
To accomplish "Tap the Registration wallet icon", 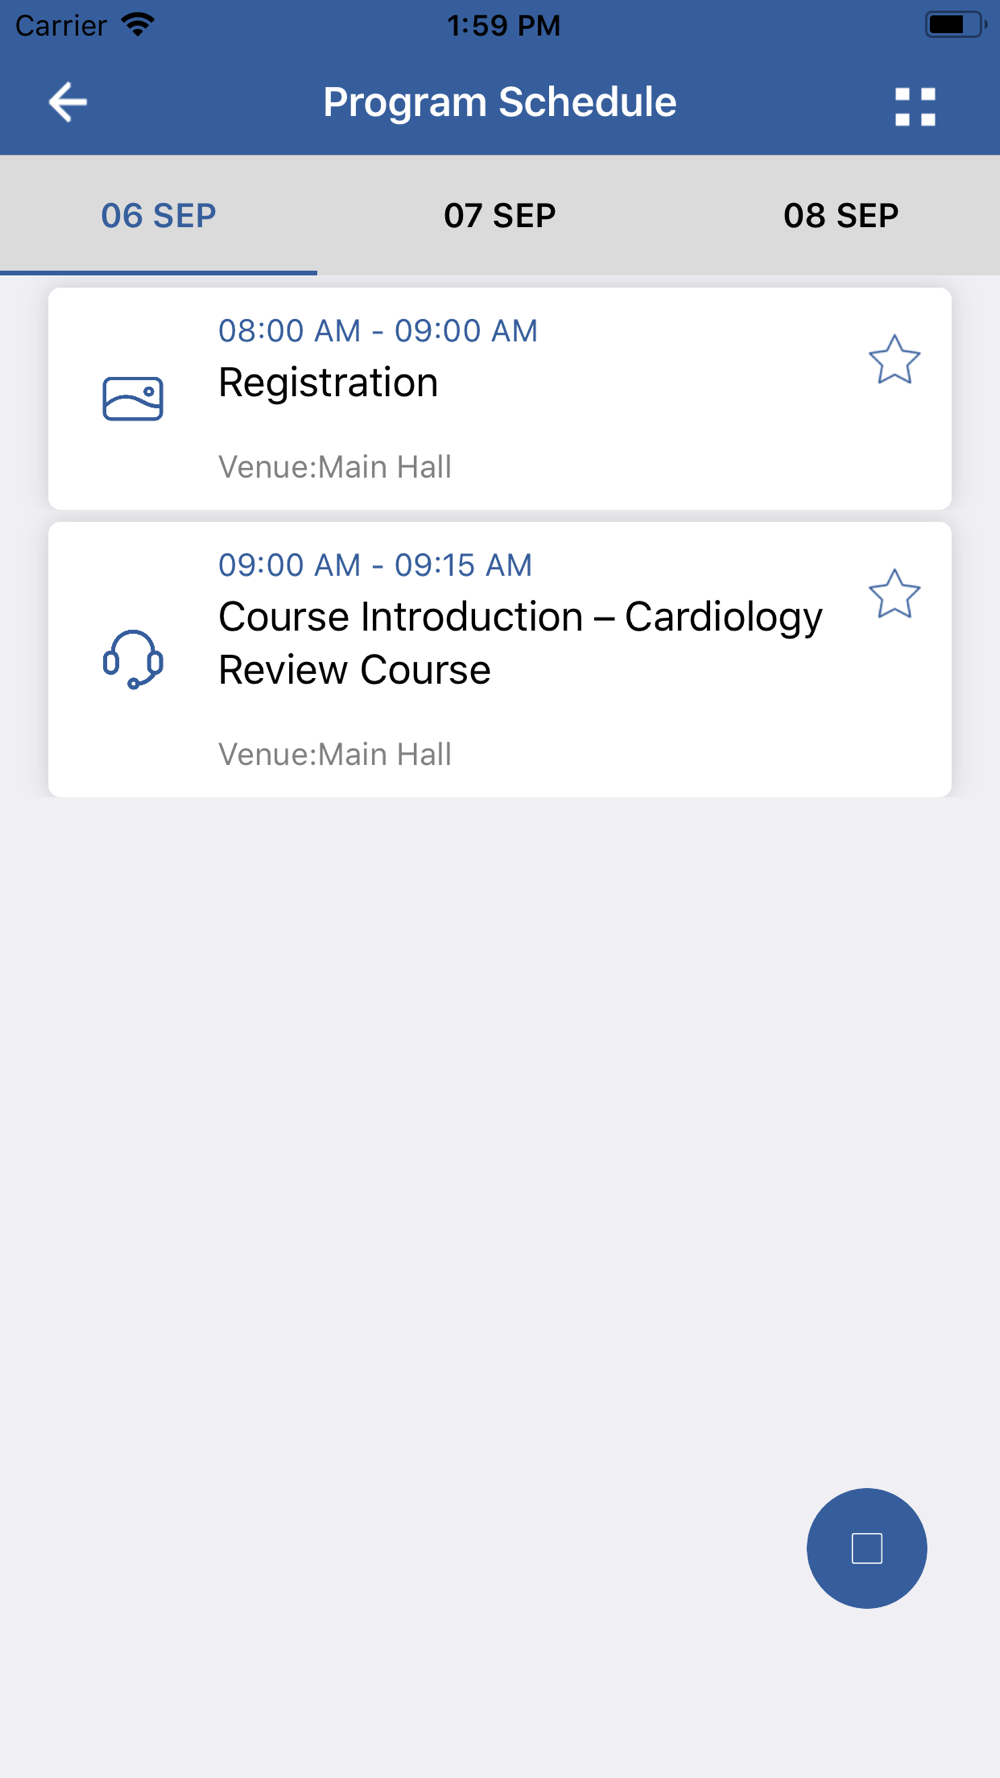I will [133, 398].
